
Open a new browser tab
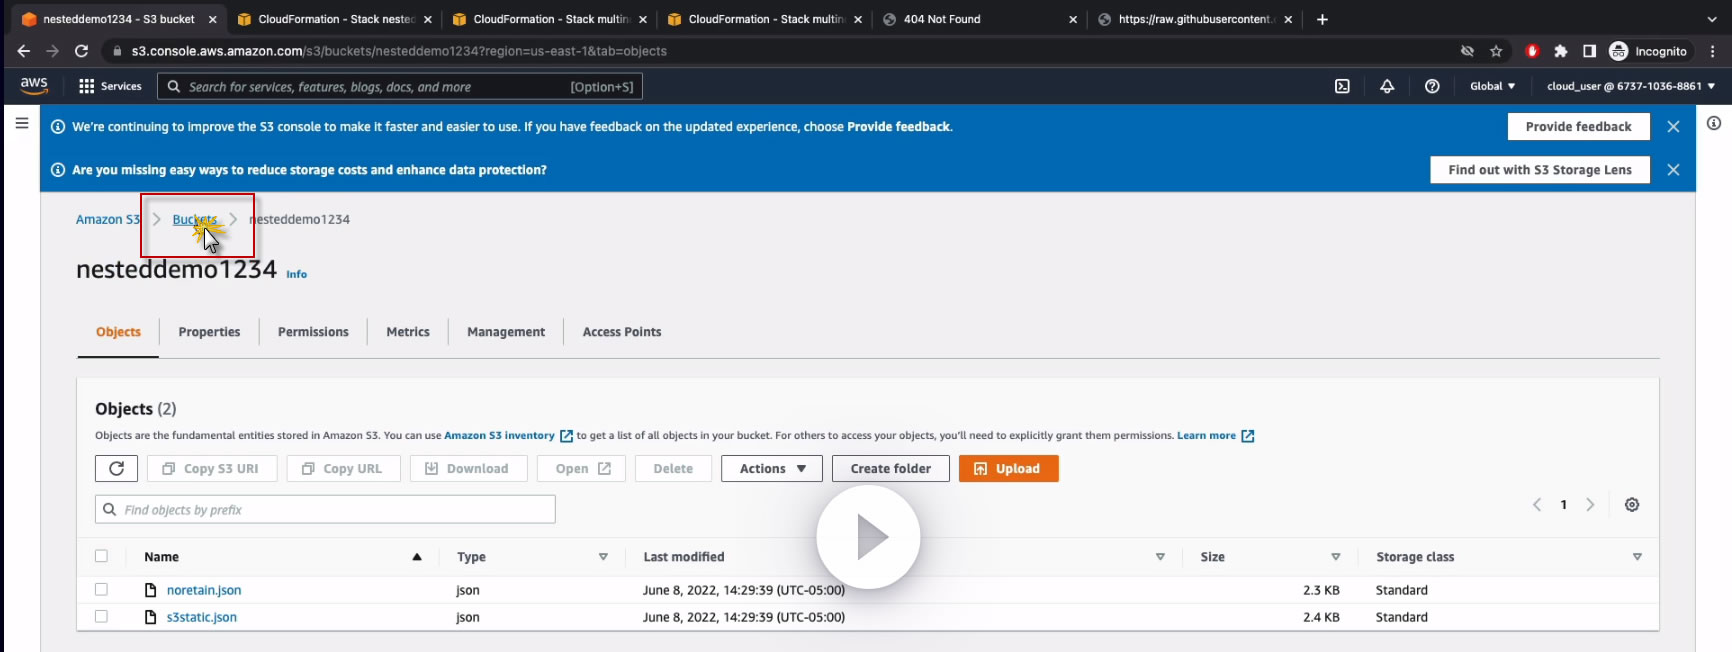1322,19
